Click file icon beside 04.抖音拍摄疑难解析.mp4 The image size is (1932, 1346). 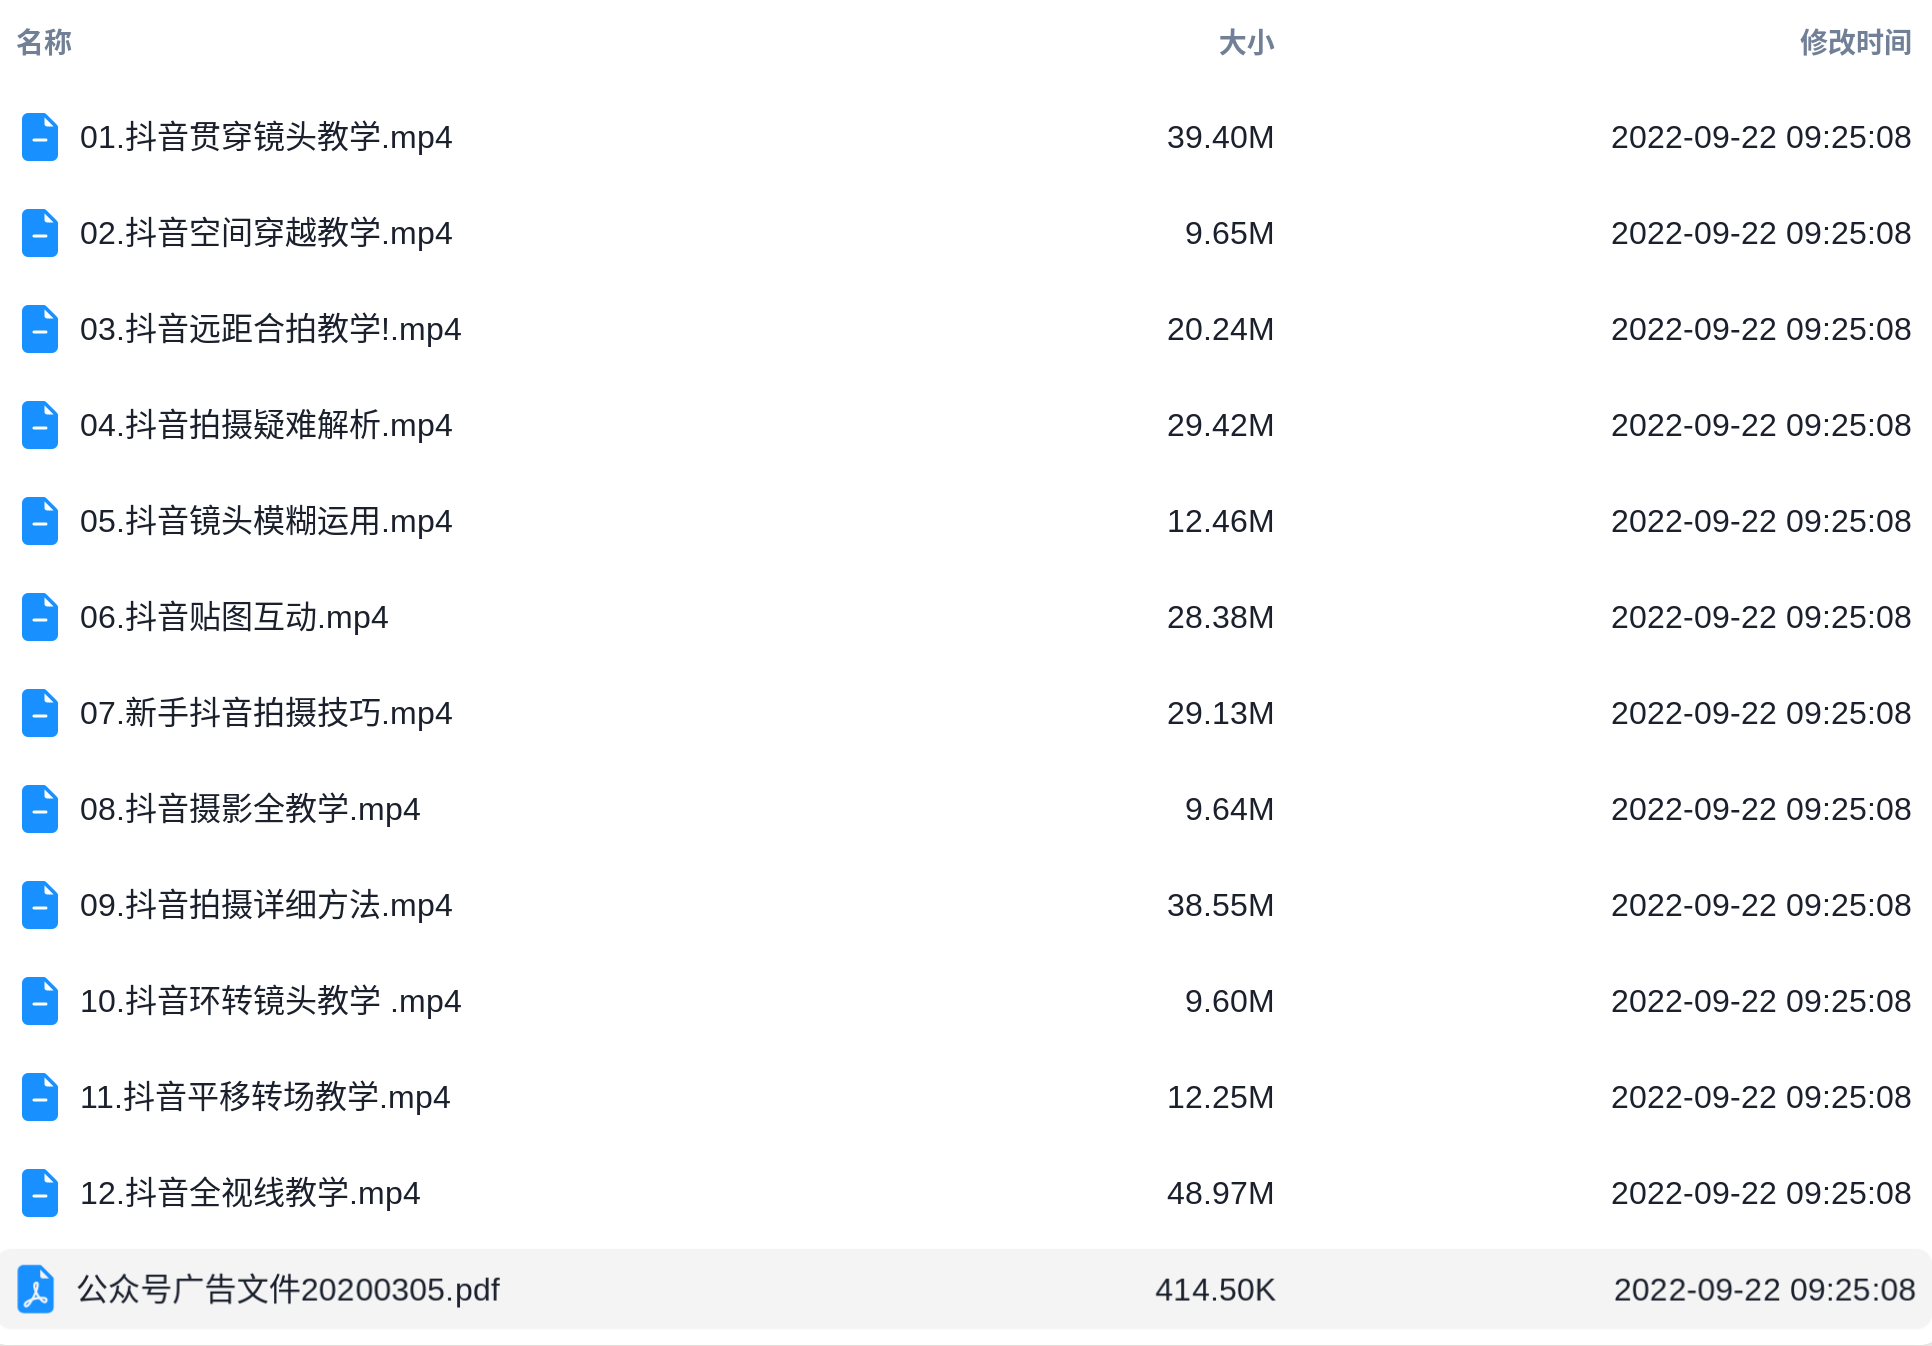coord(40,425)
